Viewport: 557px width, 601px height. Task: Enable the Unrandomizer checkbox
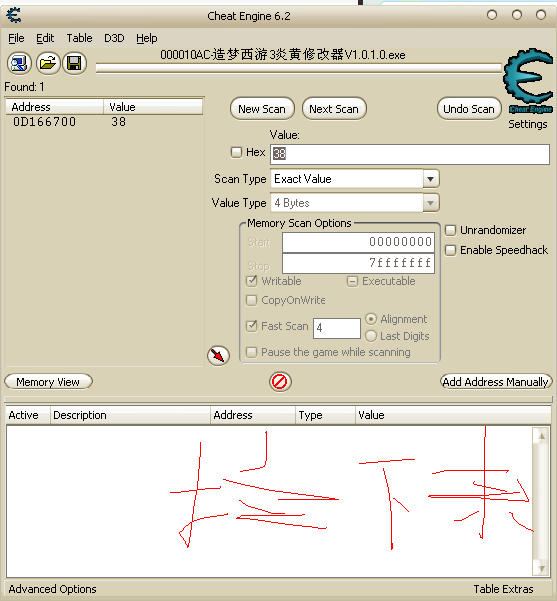[450, 230]
